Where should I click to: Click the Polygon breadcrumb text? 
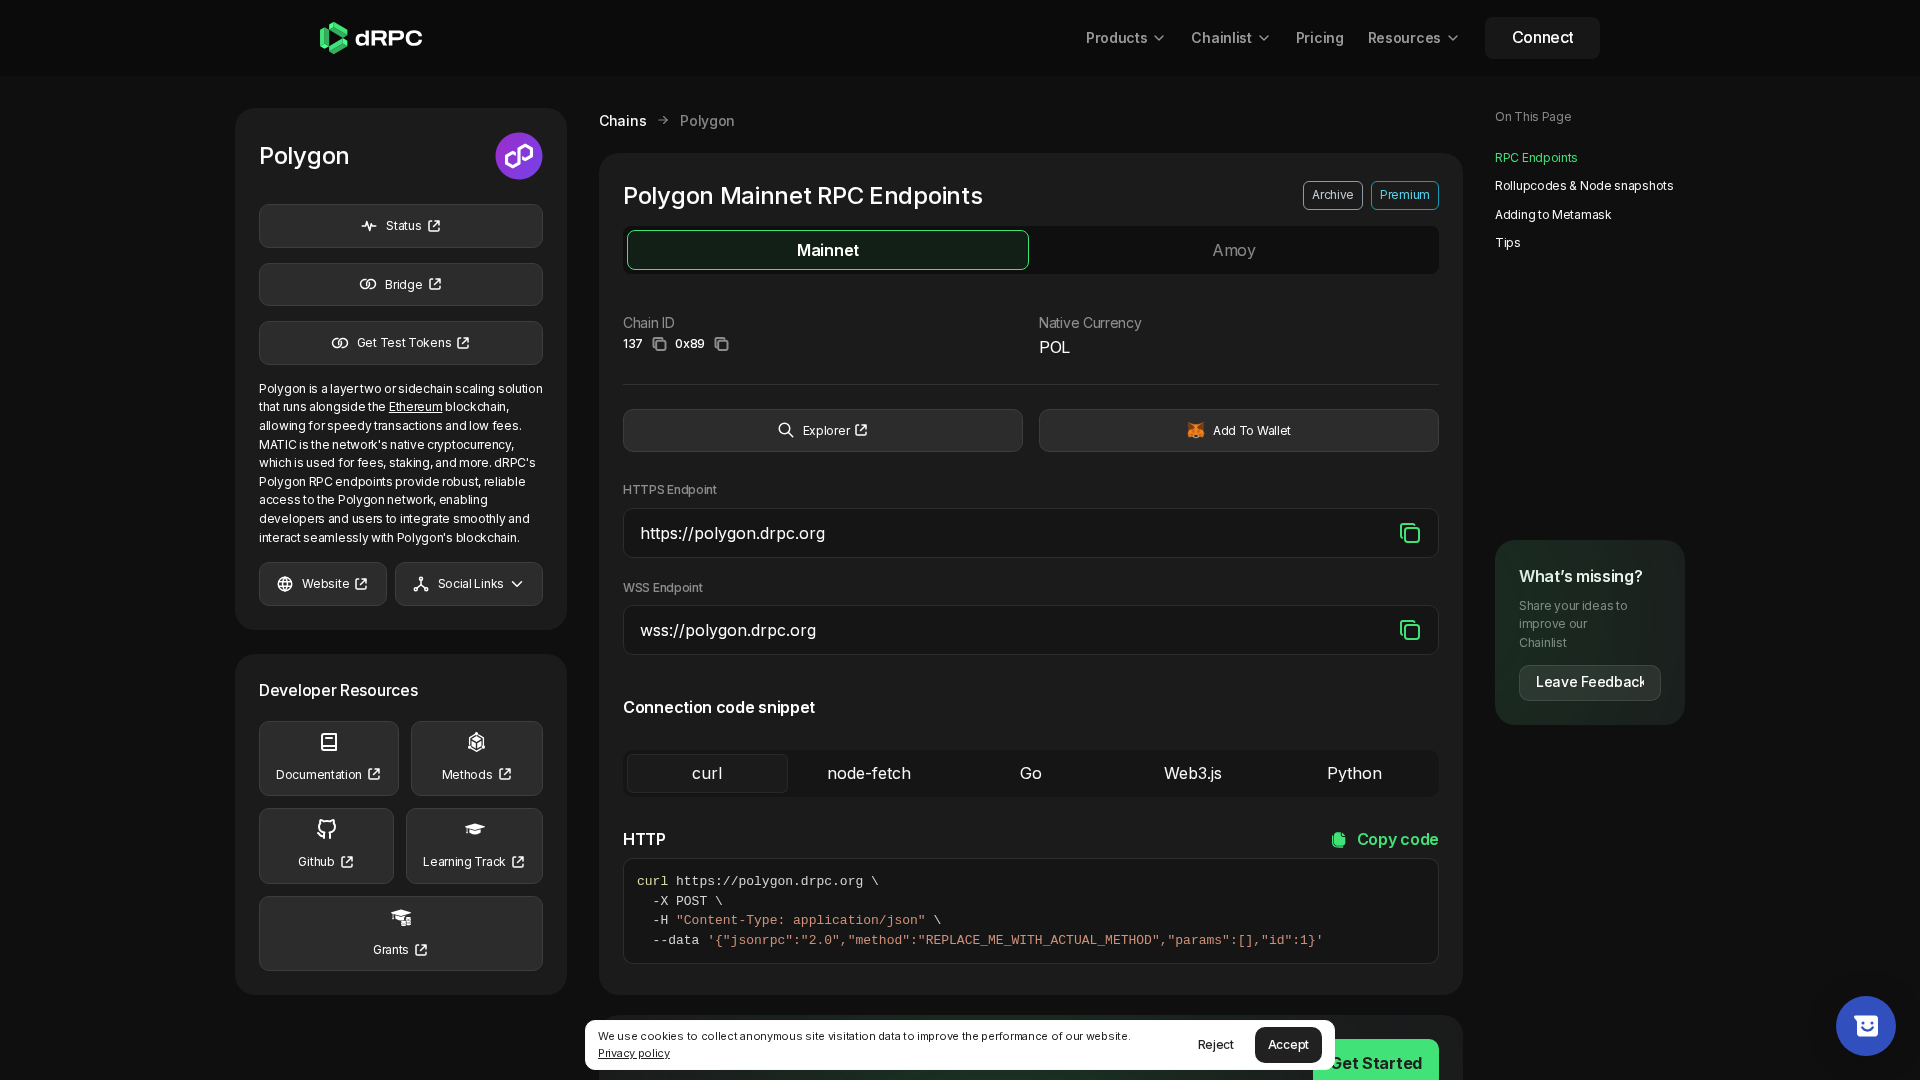click(x=707, y=121)
